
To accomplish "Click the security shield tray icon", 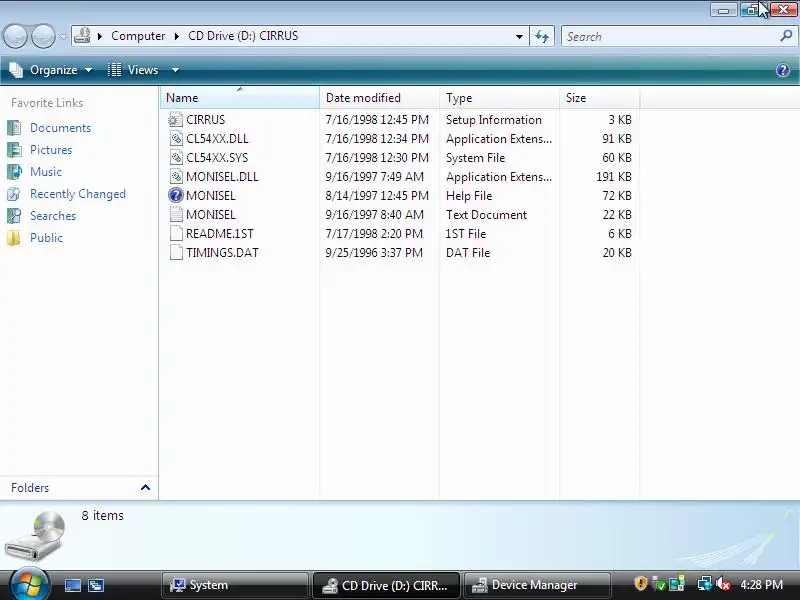I will pos(641,584).
